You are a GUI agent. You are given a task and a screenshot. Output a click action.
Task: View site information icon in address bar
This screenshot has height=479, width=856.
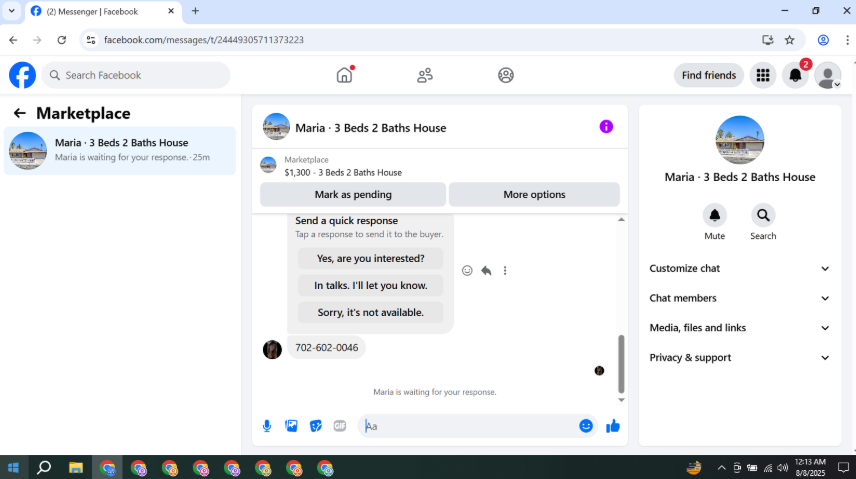[91, 40]
